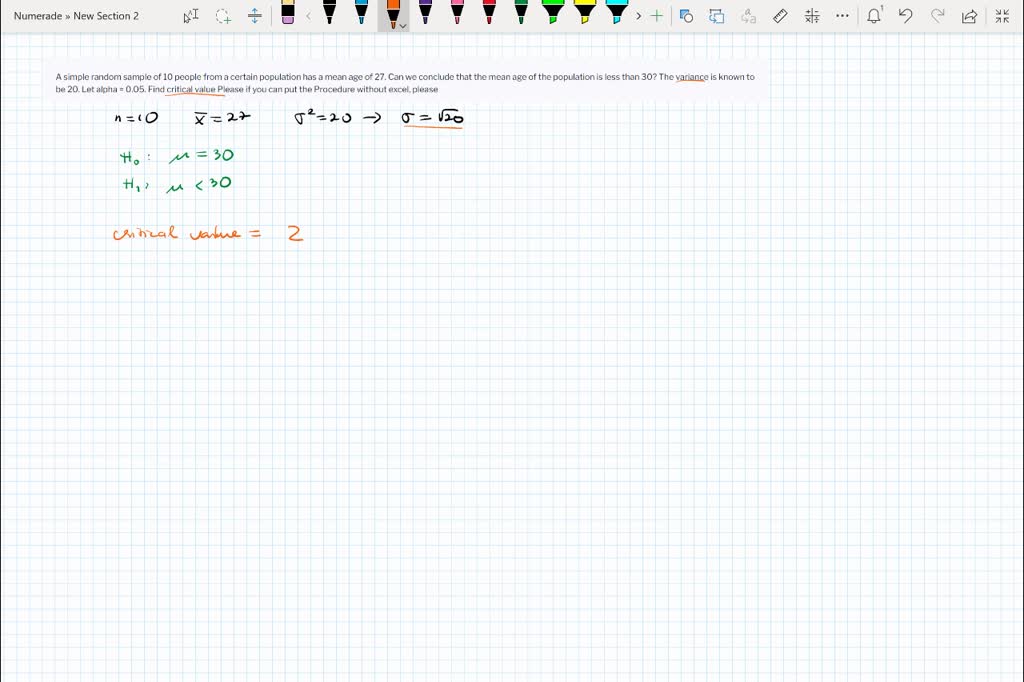1024x682 pixels.
Task: Select the purple pen
Action: [x=425, y=13]
